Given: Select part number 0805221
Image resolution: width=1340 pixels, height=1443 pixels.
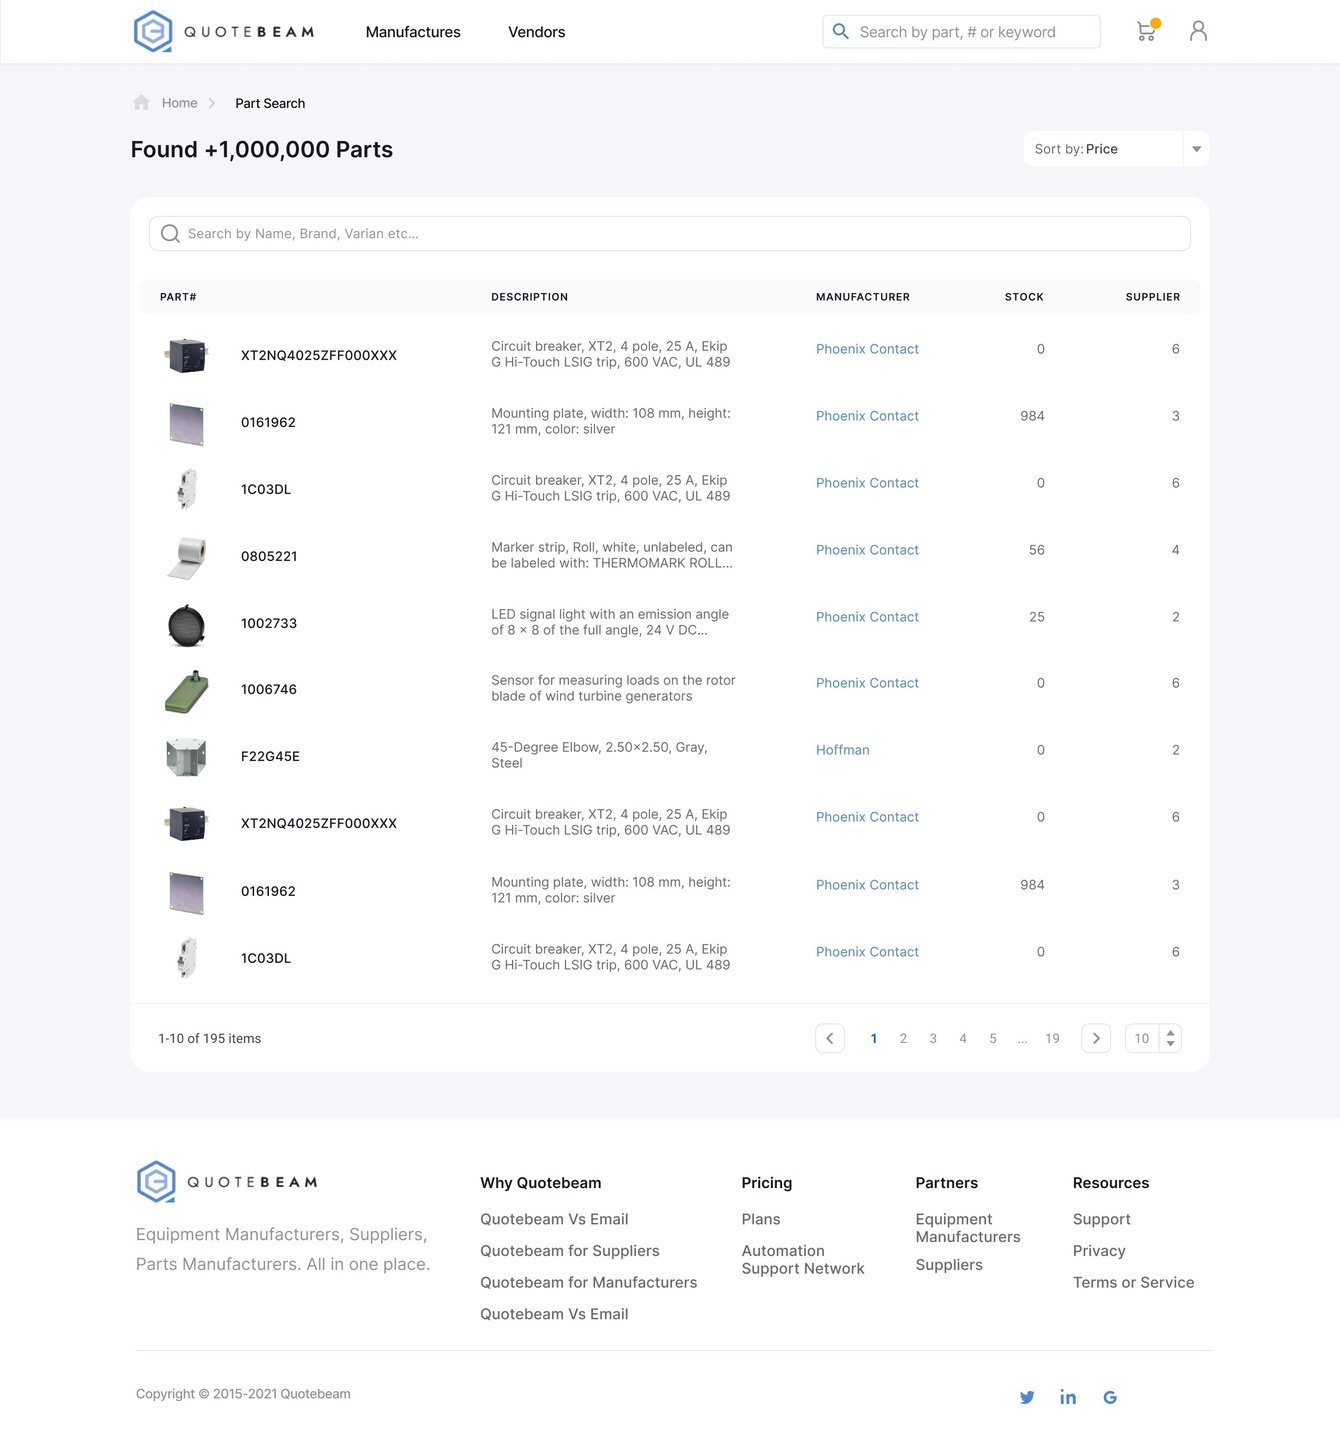Looking at the screenshot, I should point(269,556).
